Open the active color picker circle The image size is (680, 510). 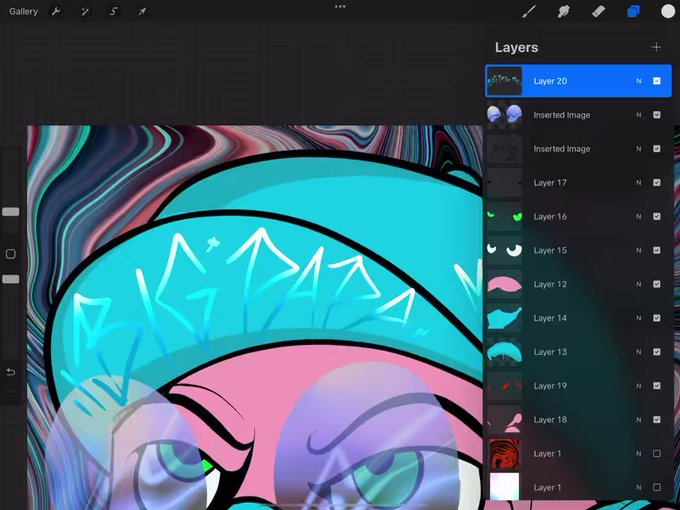coord(668,12)
